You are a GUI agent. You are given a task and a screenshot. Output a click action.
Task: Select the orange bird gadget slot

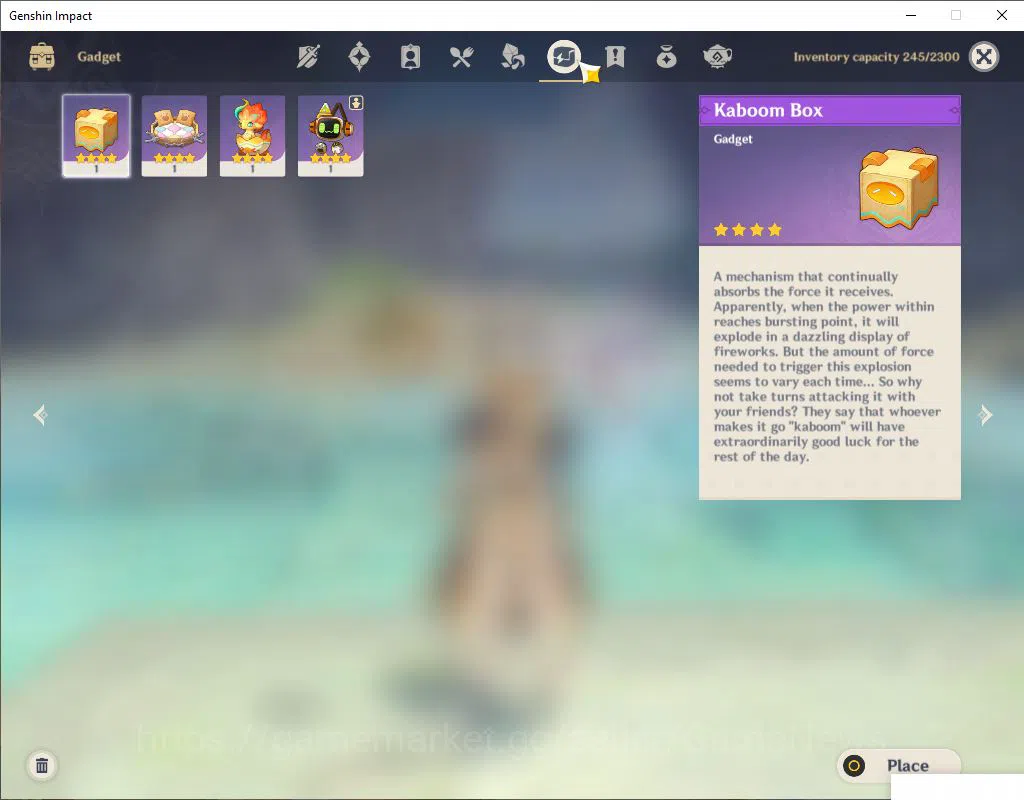(252, 136)
